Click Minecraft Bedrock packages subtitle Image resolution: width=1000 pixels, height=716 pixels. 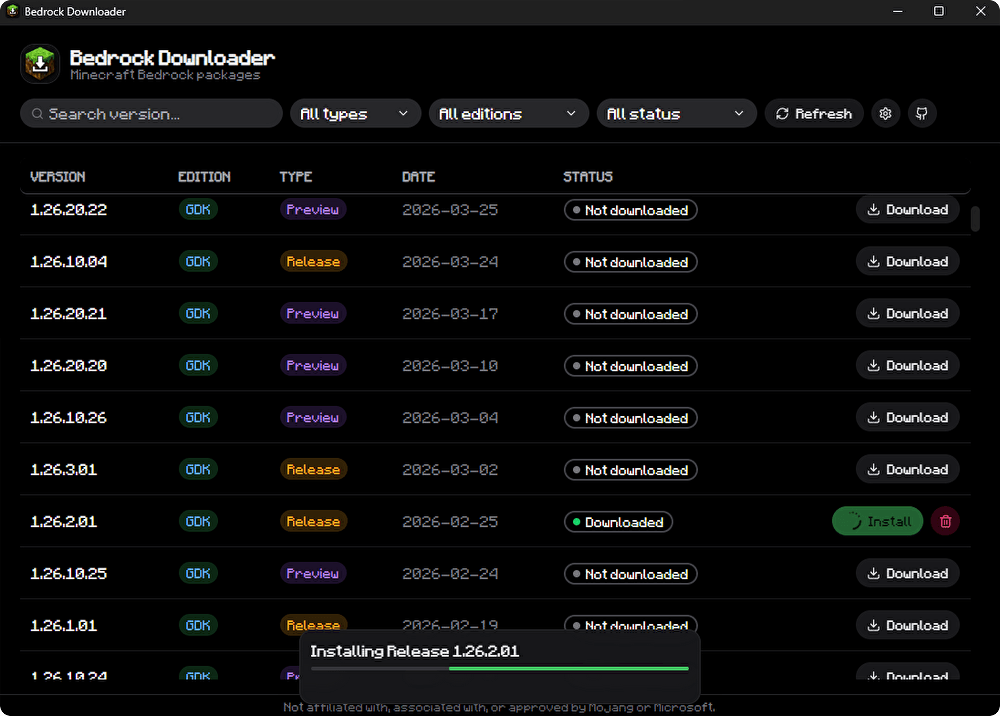tap(165, 75)
